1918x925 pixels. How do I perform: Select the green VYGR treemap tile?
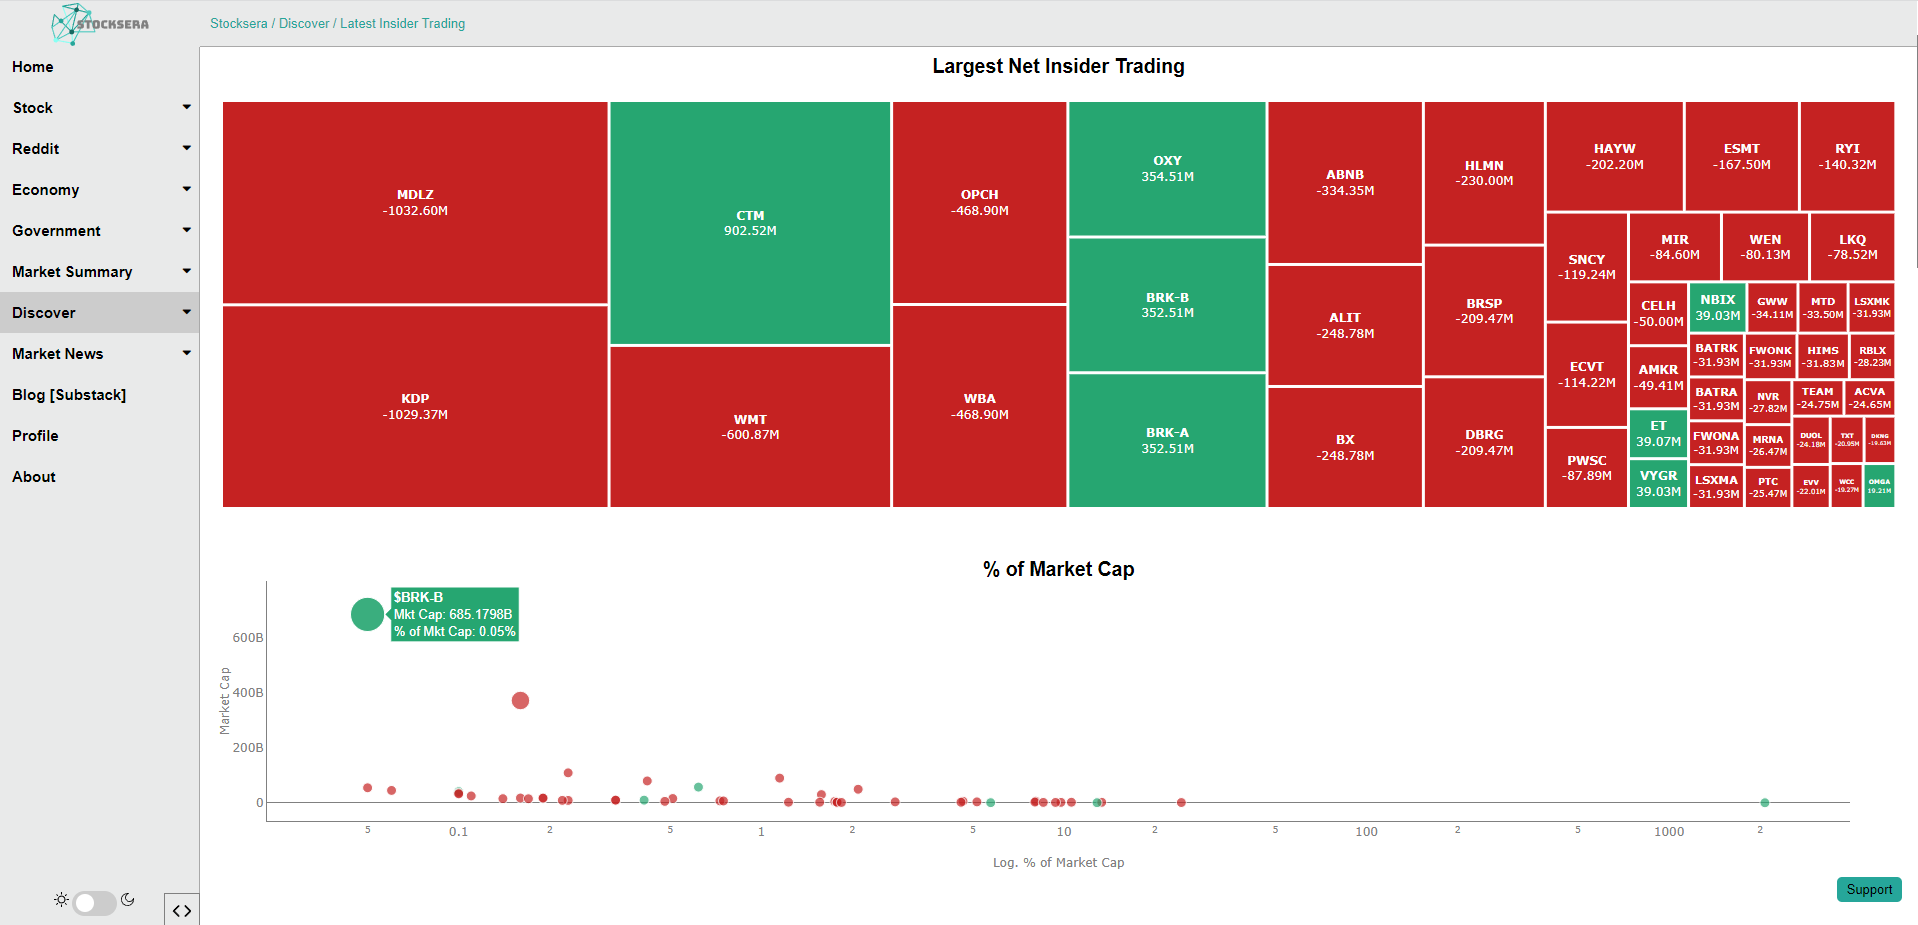(1658, 484)
